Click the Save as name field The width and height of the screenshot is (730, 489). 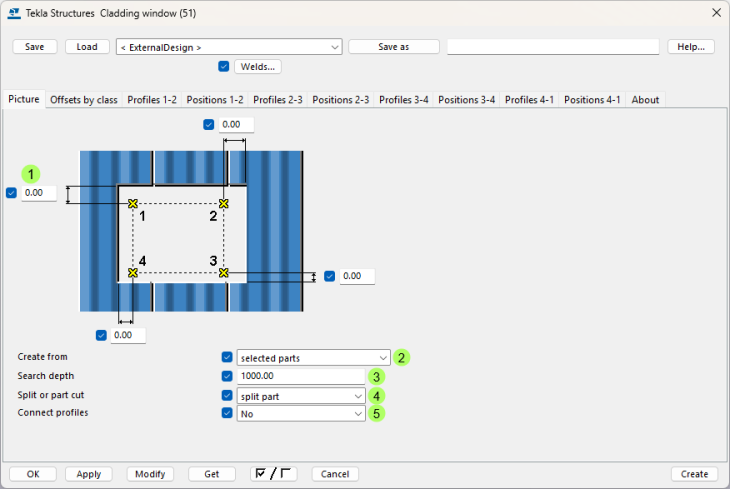point(553,47)
